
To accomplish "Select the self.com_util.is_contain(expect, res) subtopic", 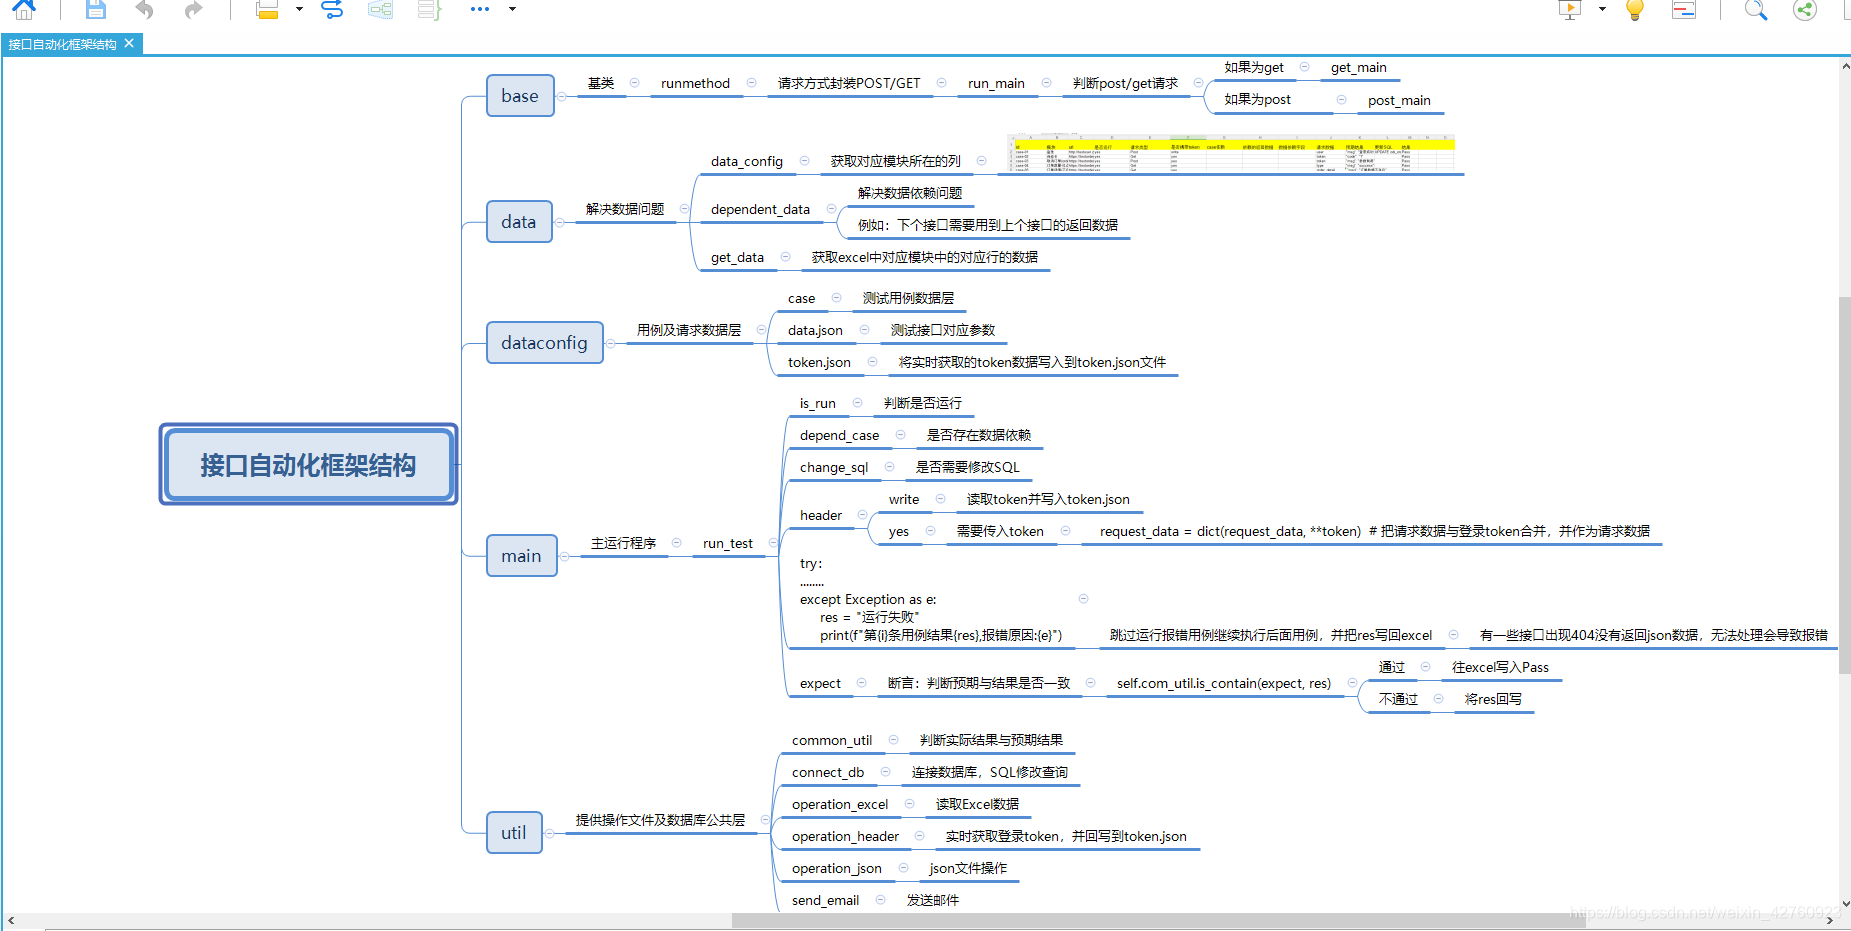I will [x=1224, y=684].
